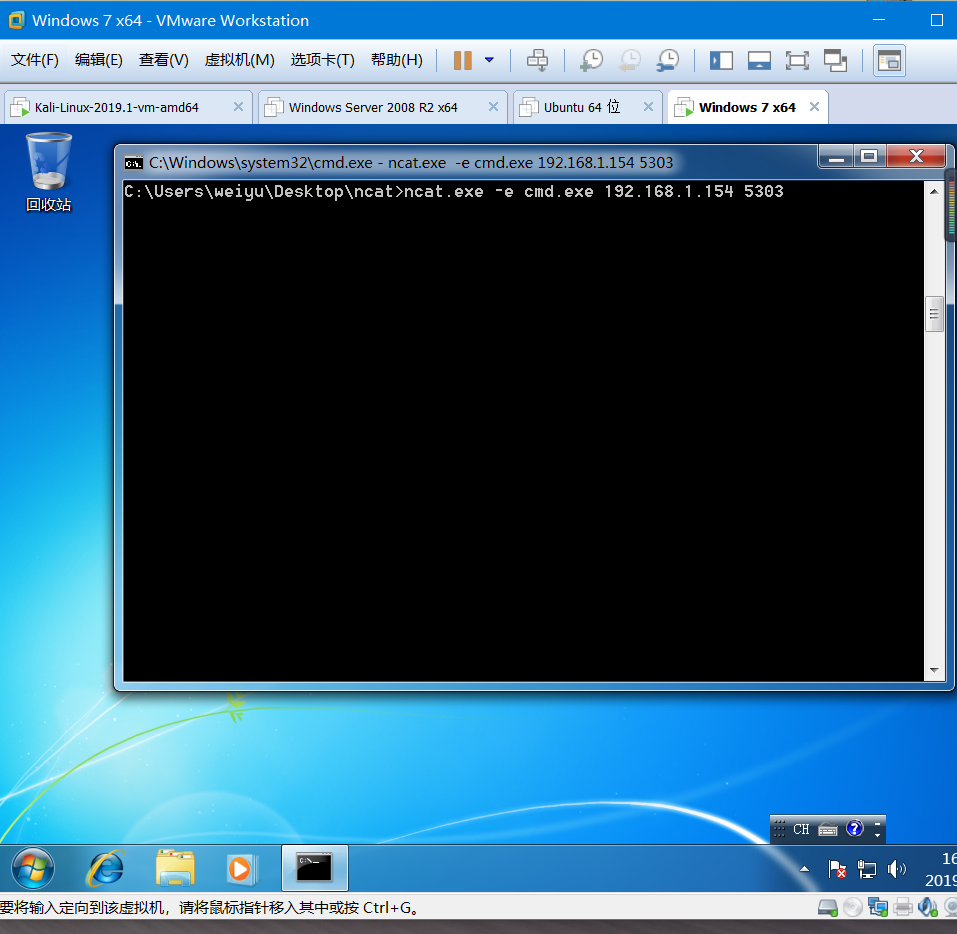Open the 选项卡(T) menu
The width and height of the screenshot is (957, 934).
coord(322,60)
